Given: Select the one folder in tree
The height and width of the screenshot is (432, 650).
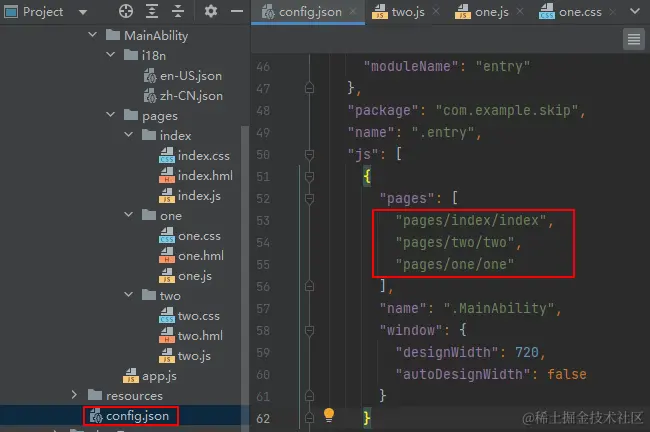Looking at the screenshot, I should click(x=162, y=216).
